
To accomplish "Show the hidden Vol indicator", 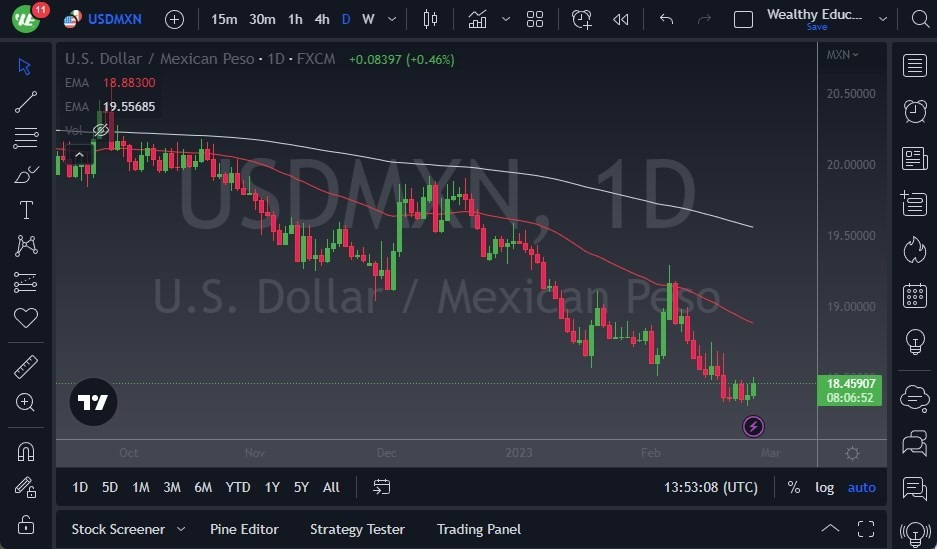I will (x=100, y=130).
